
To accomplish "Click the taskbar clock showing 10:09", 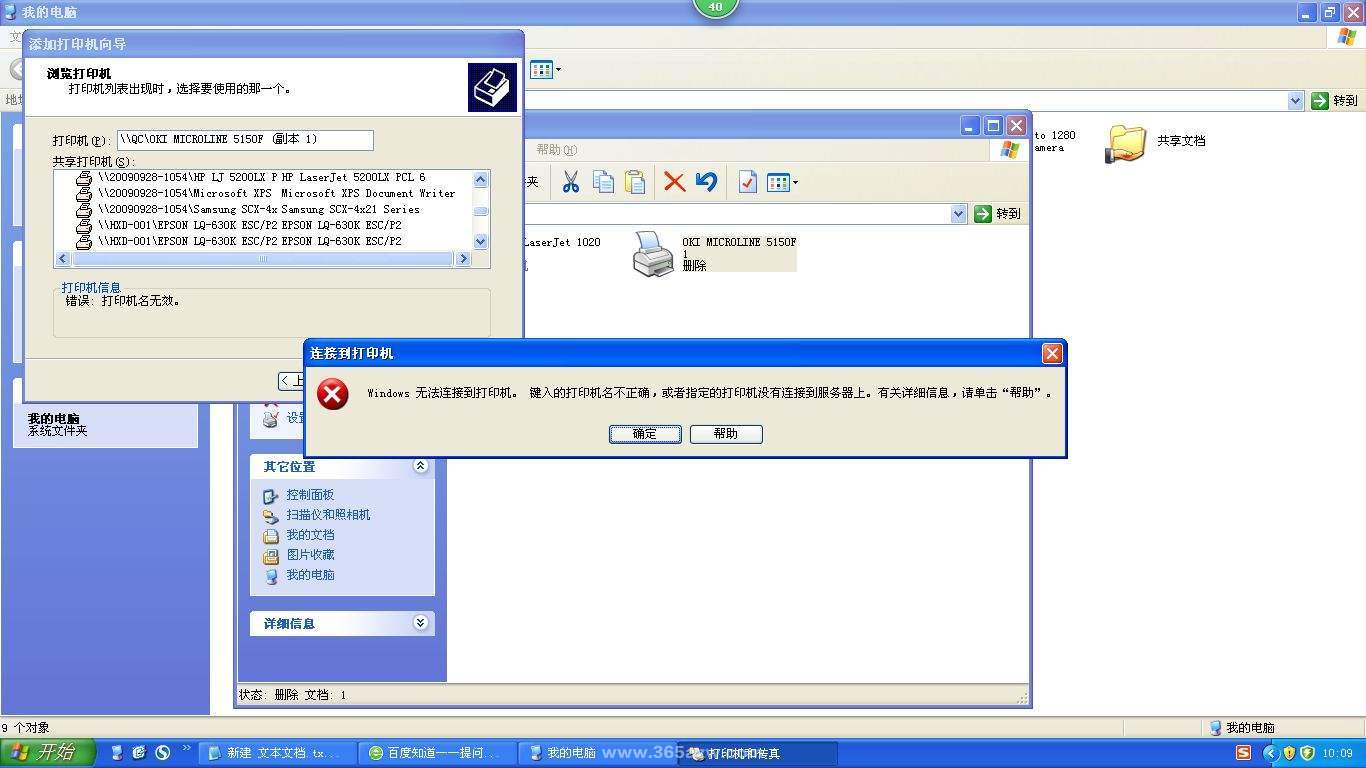I will [x=1337, y=753].
